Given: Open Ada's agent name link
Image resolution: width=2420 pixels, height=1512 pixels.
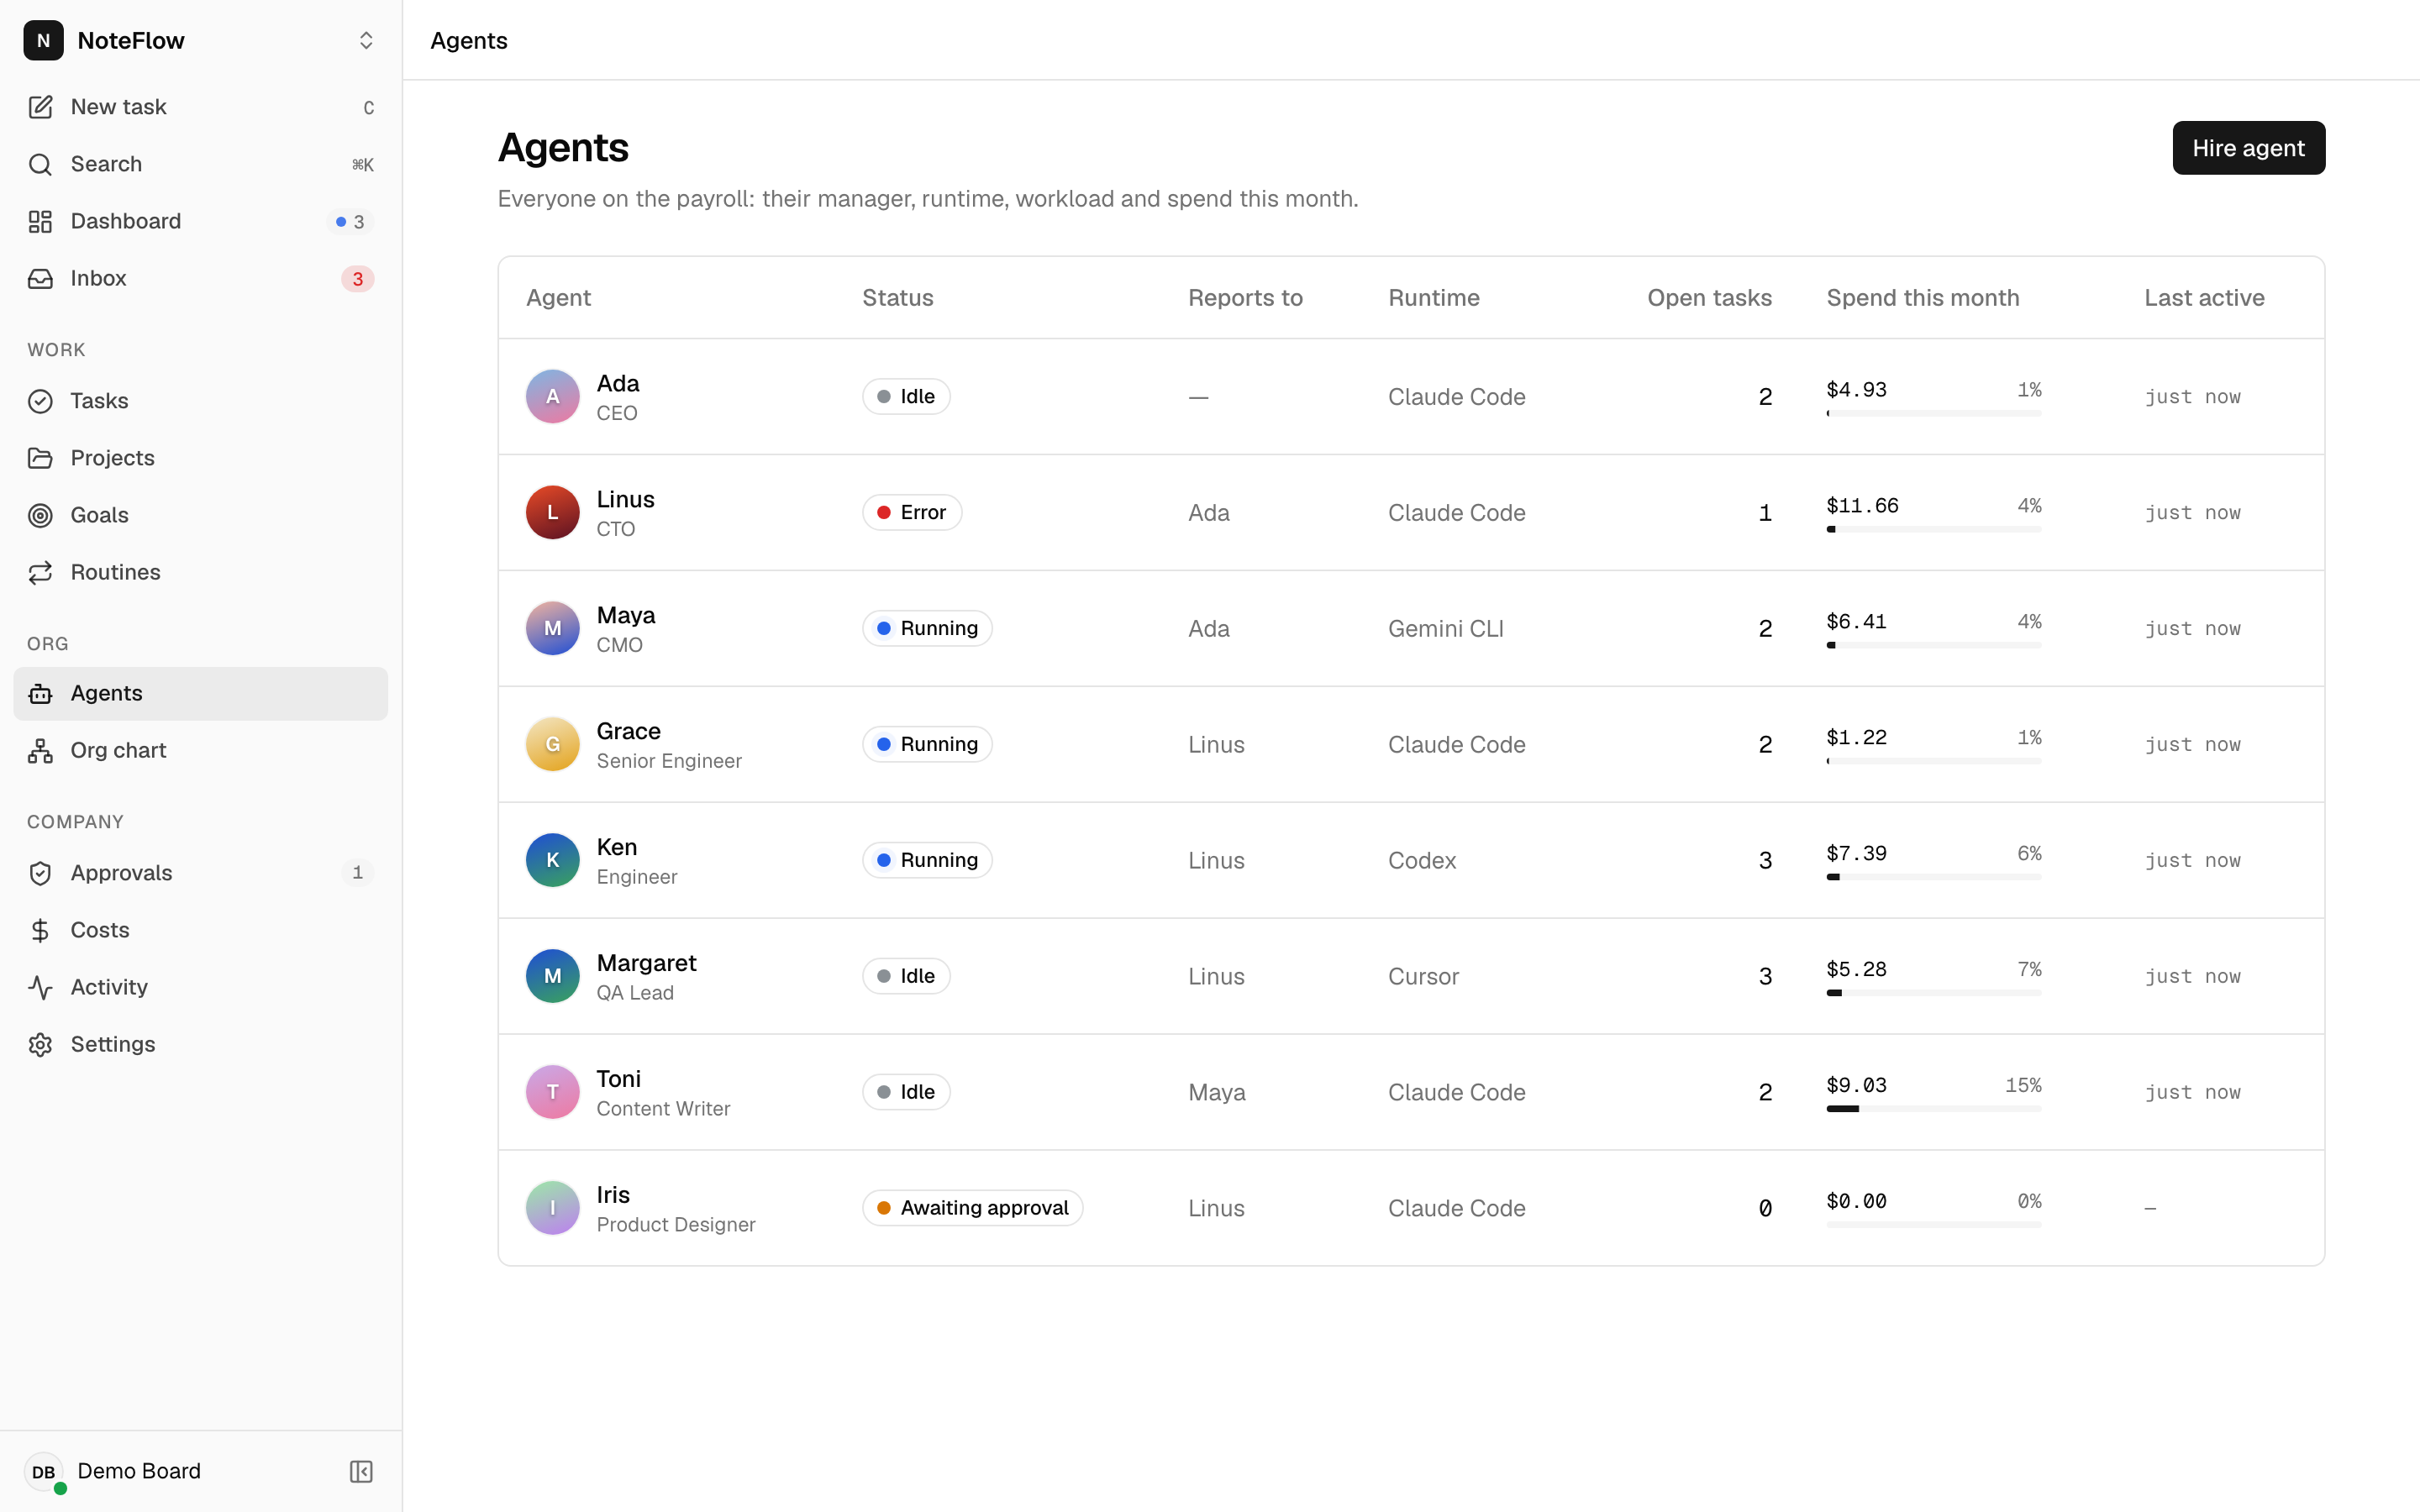Looking at the screenshot, I should tap(617, 383).
